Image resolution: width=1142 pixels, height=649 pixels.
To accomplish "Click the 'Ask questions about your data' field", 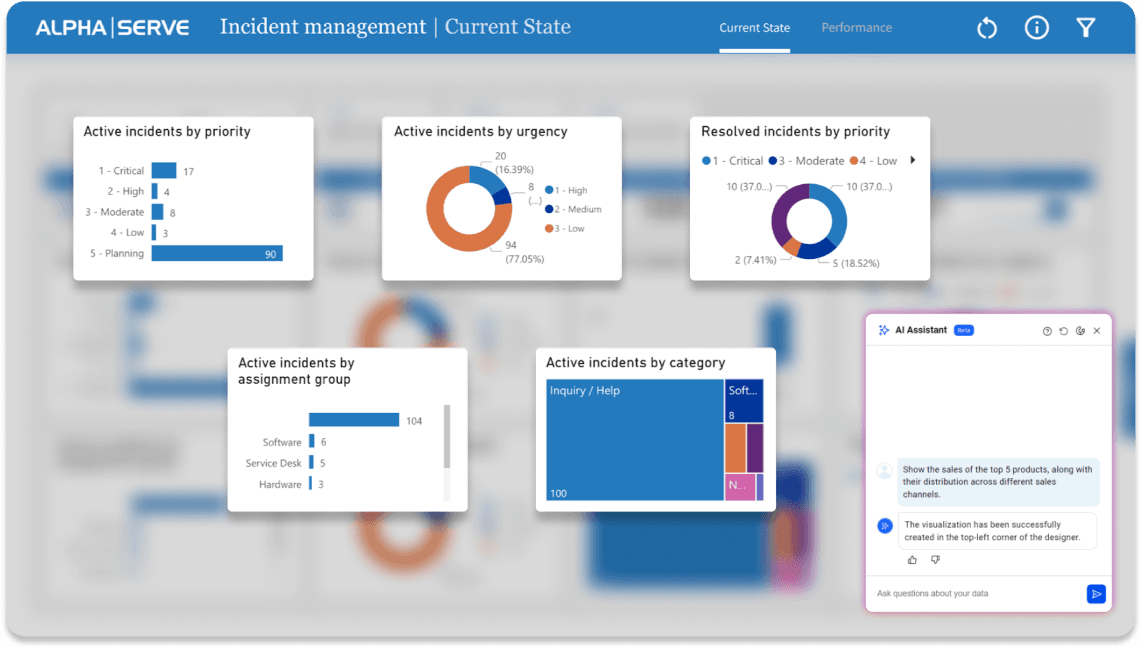I will click(x=975, y=594).
